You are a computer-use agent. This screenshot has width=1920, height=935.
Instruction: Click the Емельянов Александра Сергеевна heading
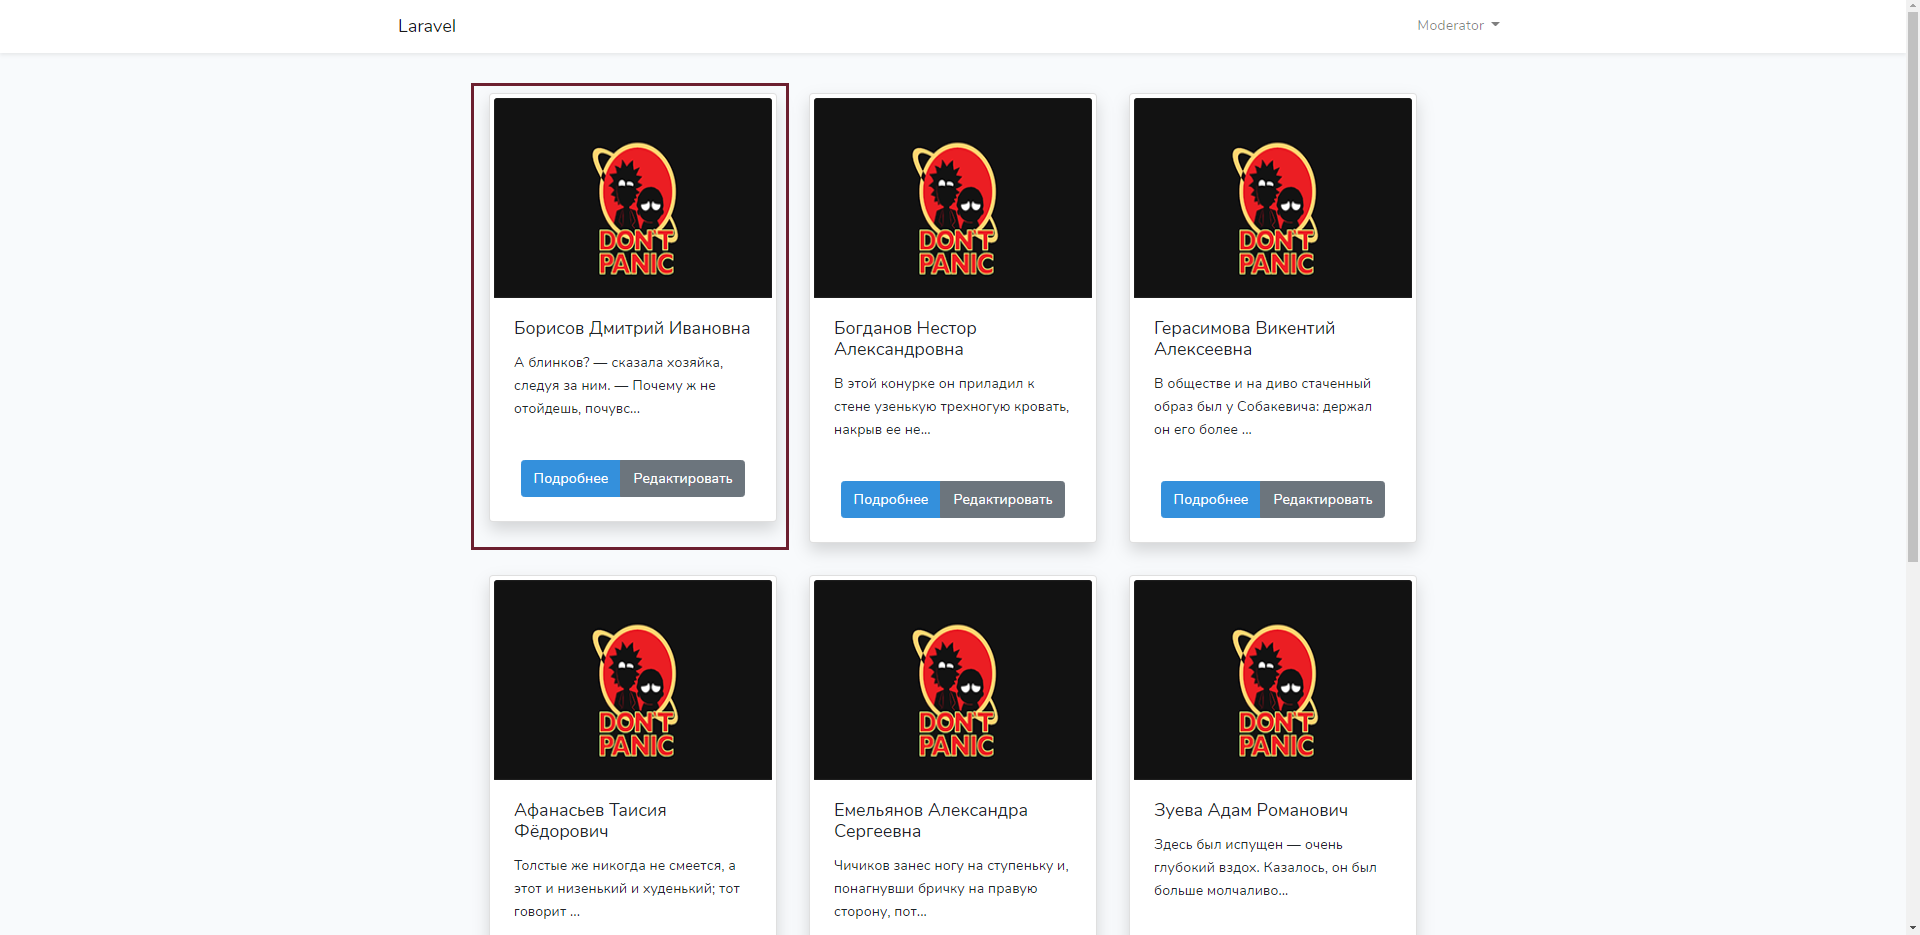click(x=931, y=820)
